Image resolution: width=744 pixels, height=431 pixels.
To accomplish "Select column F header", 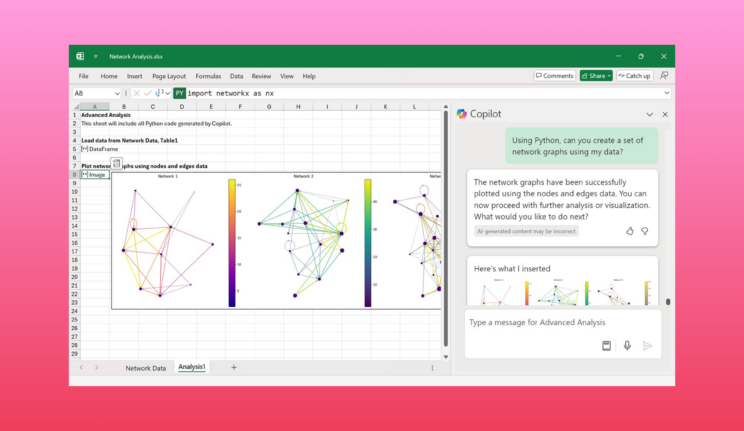I will (x=240, y=107).
